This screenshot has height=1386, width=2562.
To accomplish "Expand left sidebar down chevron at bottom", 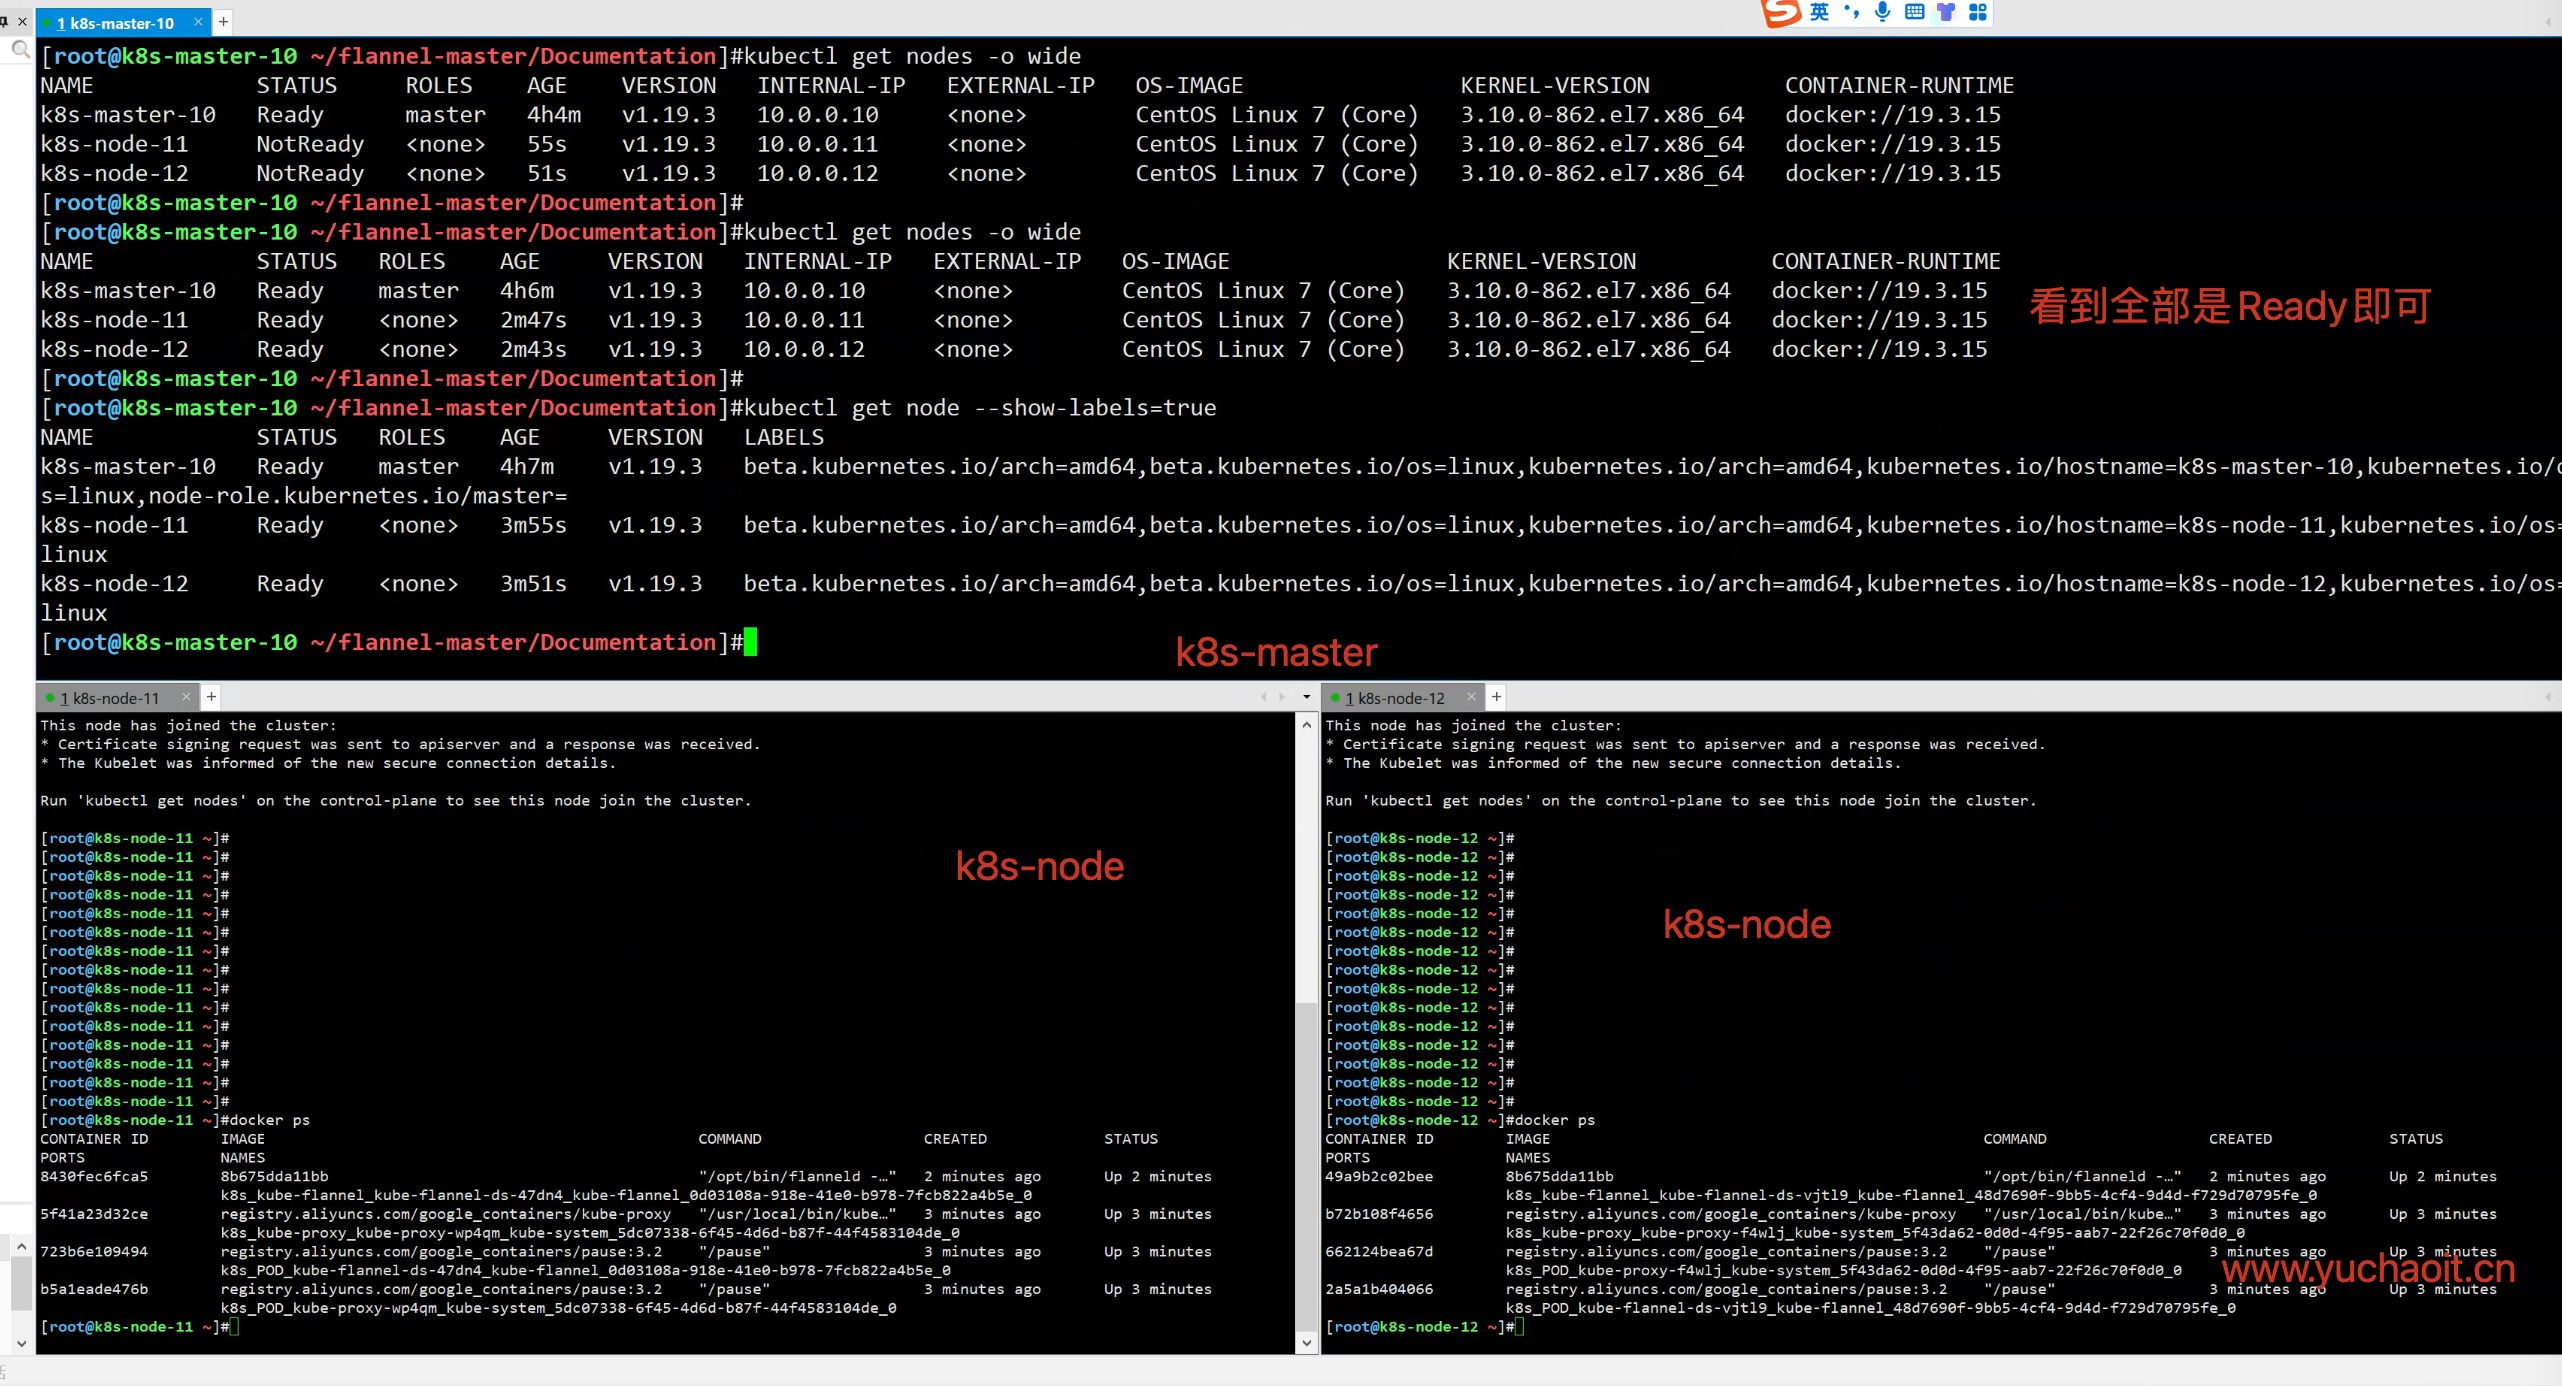I will pos(21,1343).
